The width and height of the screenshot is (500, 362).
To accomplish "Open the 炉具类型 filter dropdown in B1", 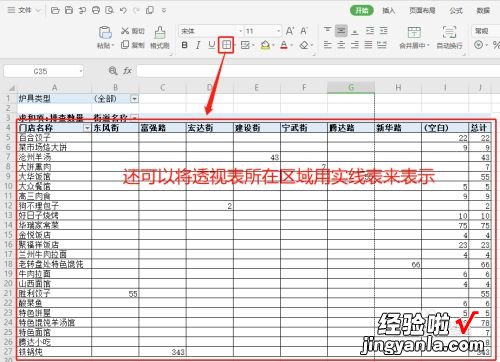I will 134,99.
